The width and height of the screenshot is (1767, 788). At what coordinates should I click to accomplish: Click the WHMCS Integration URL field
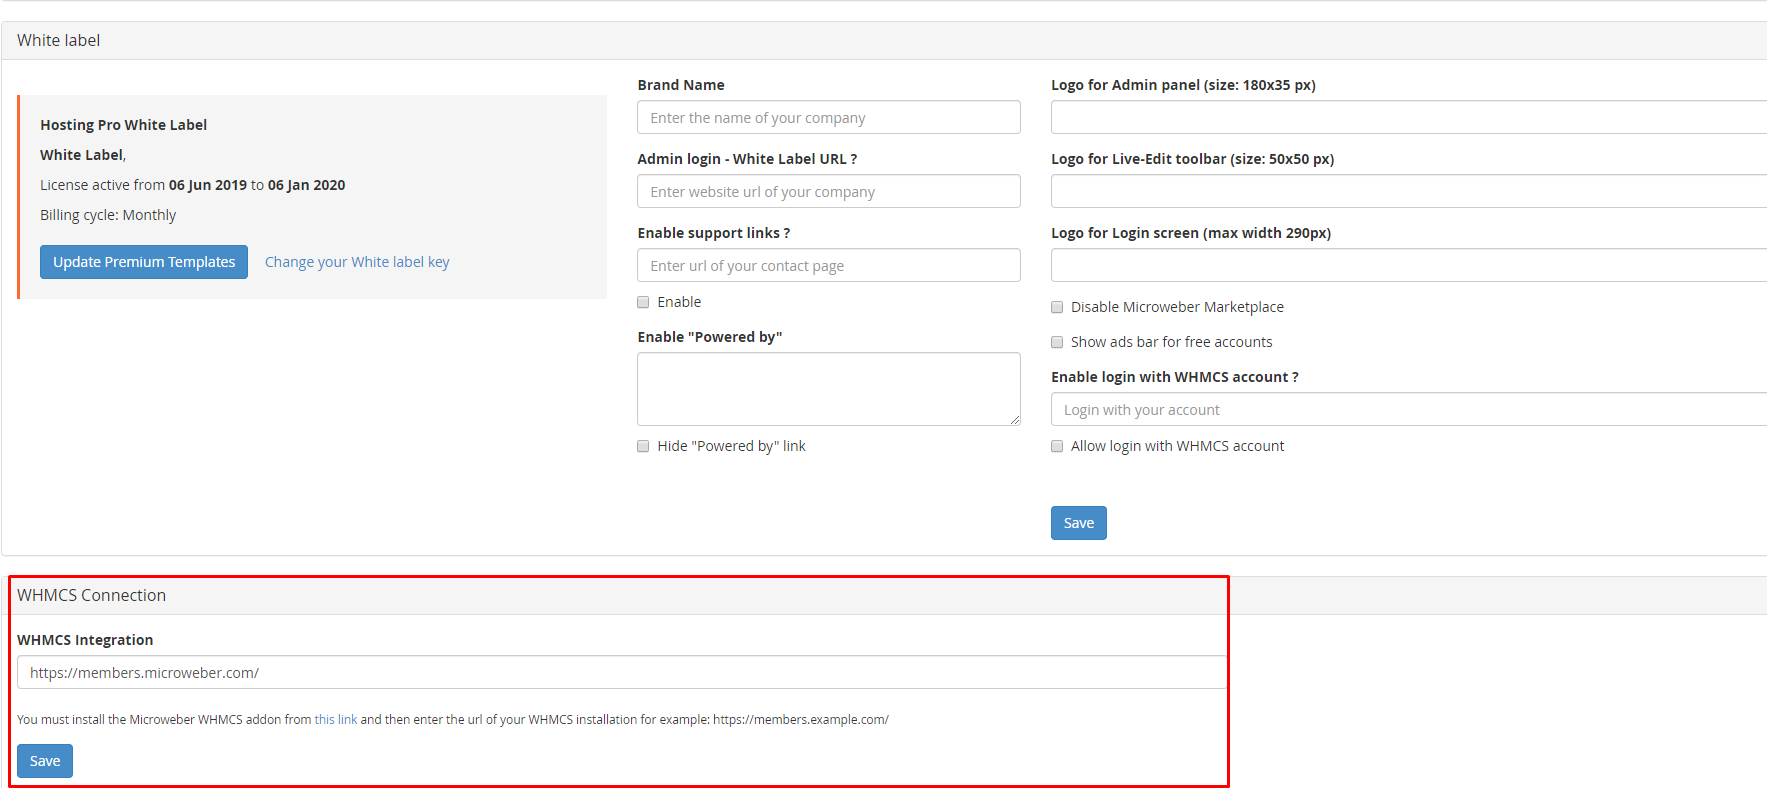[x=622, y=672]
